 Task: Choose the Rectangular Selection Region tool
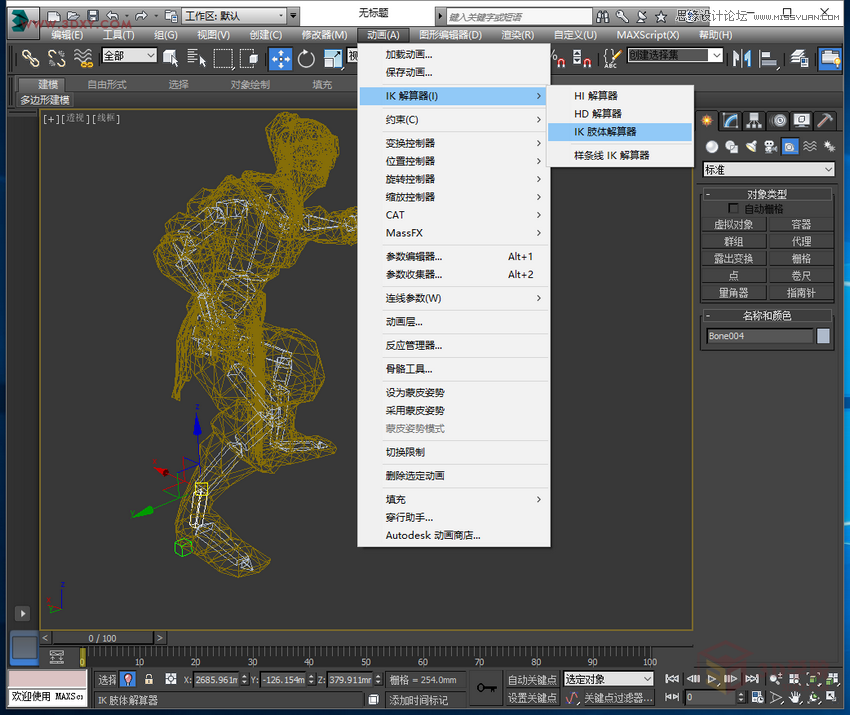click(x=223, y=58)
